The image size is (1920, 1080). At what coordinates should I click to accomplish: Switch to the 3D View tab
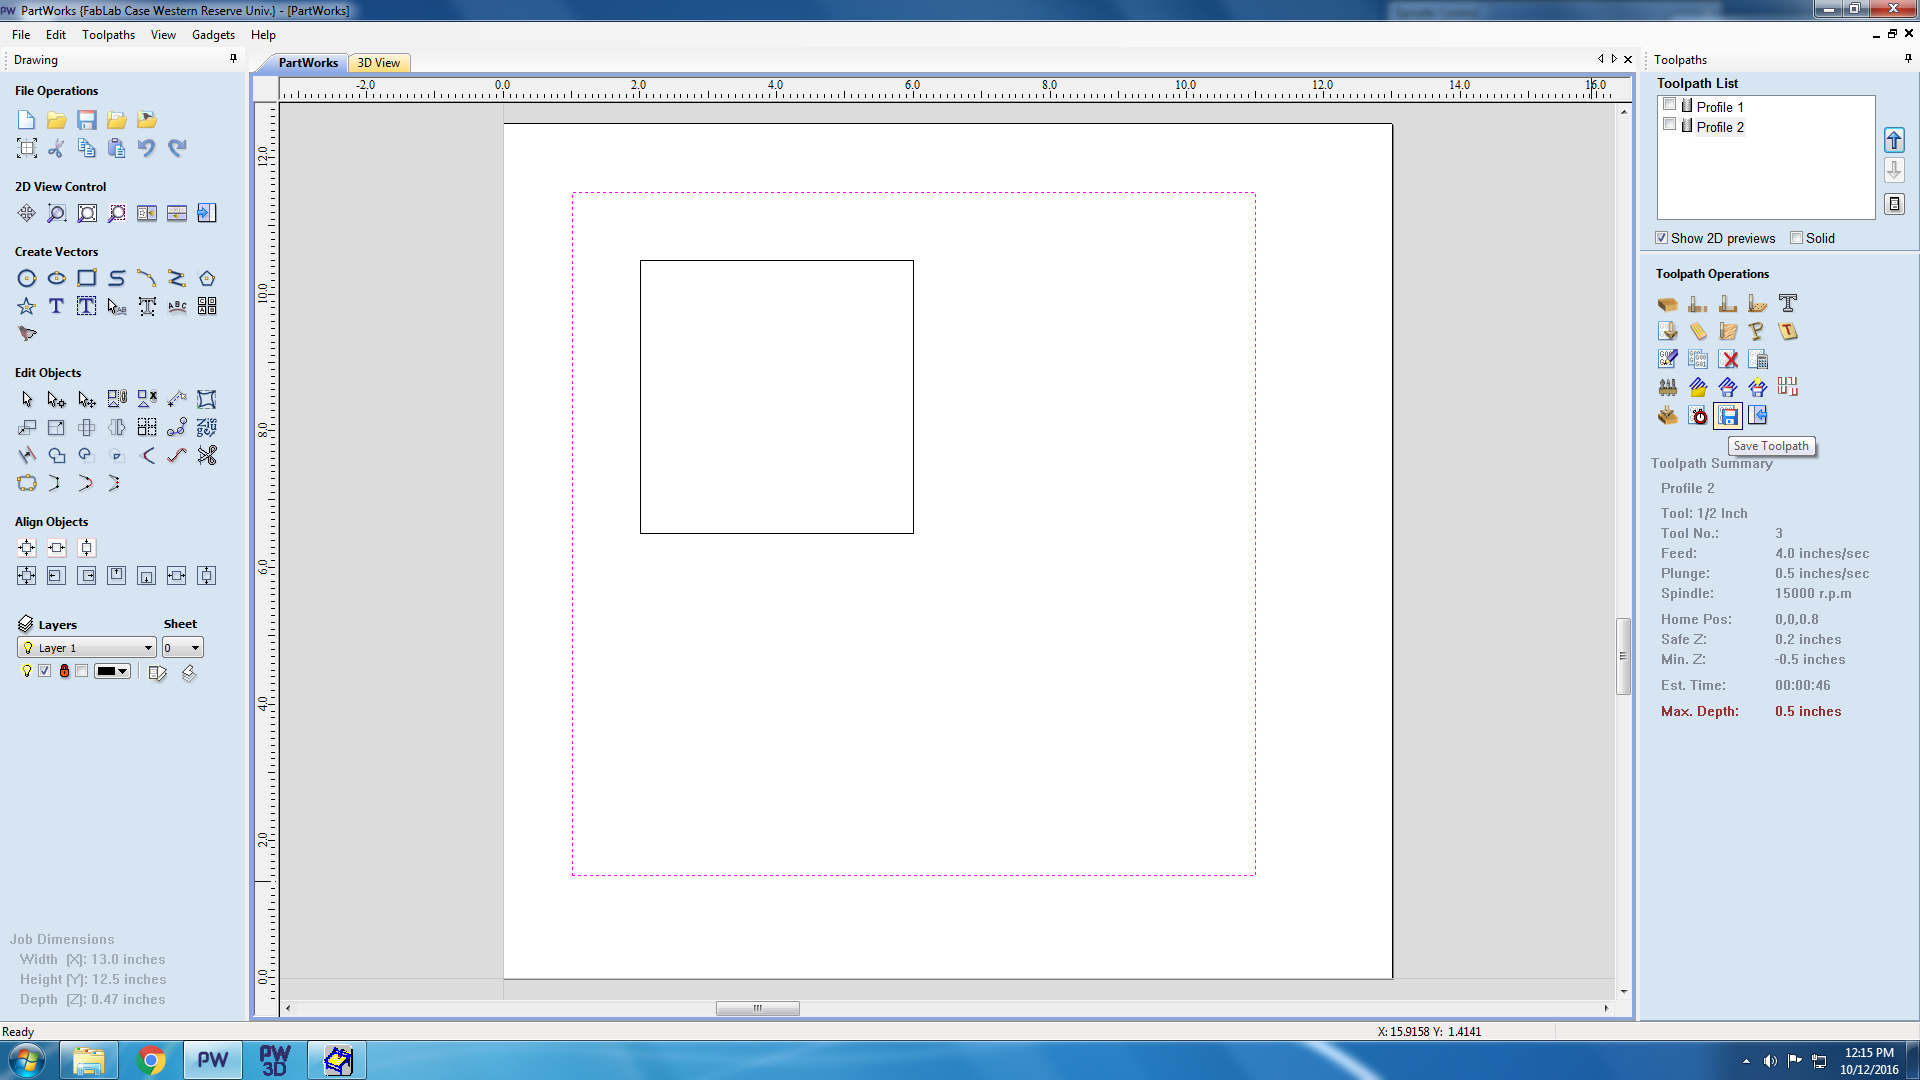379,63
